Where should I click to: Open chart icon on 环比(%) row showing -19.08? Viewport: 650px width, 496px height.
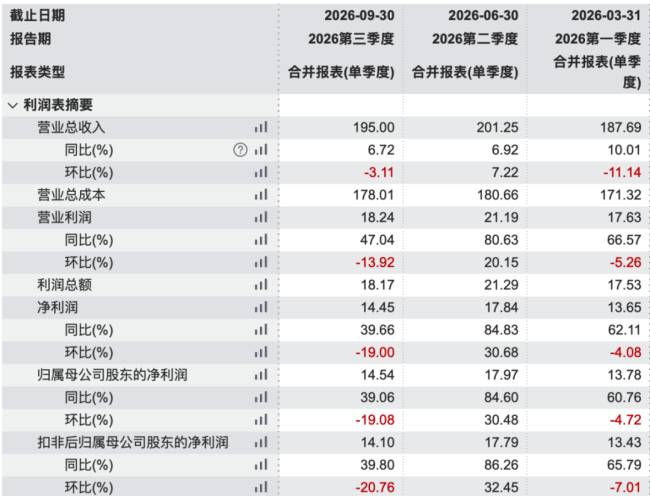pos(261,420)
